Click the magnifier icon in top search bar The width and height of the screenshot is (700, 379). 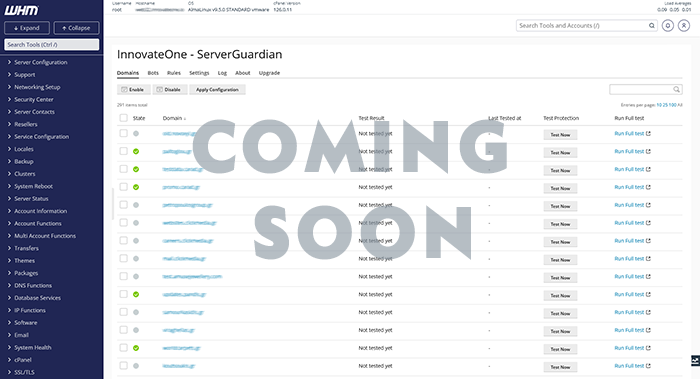(x=652, y=26)
